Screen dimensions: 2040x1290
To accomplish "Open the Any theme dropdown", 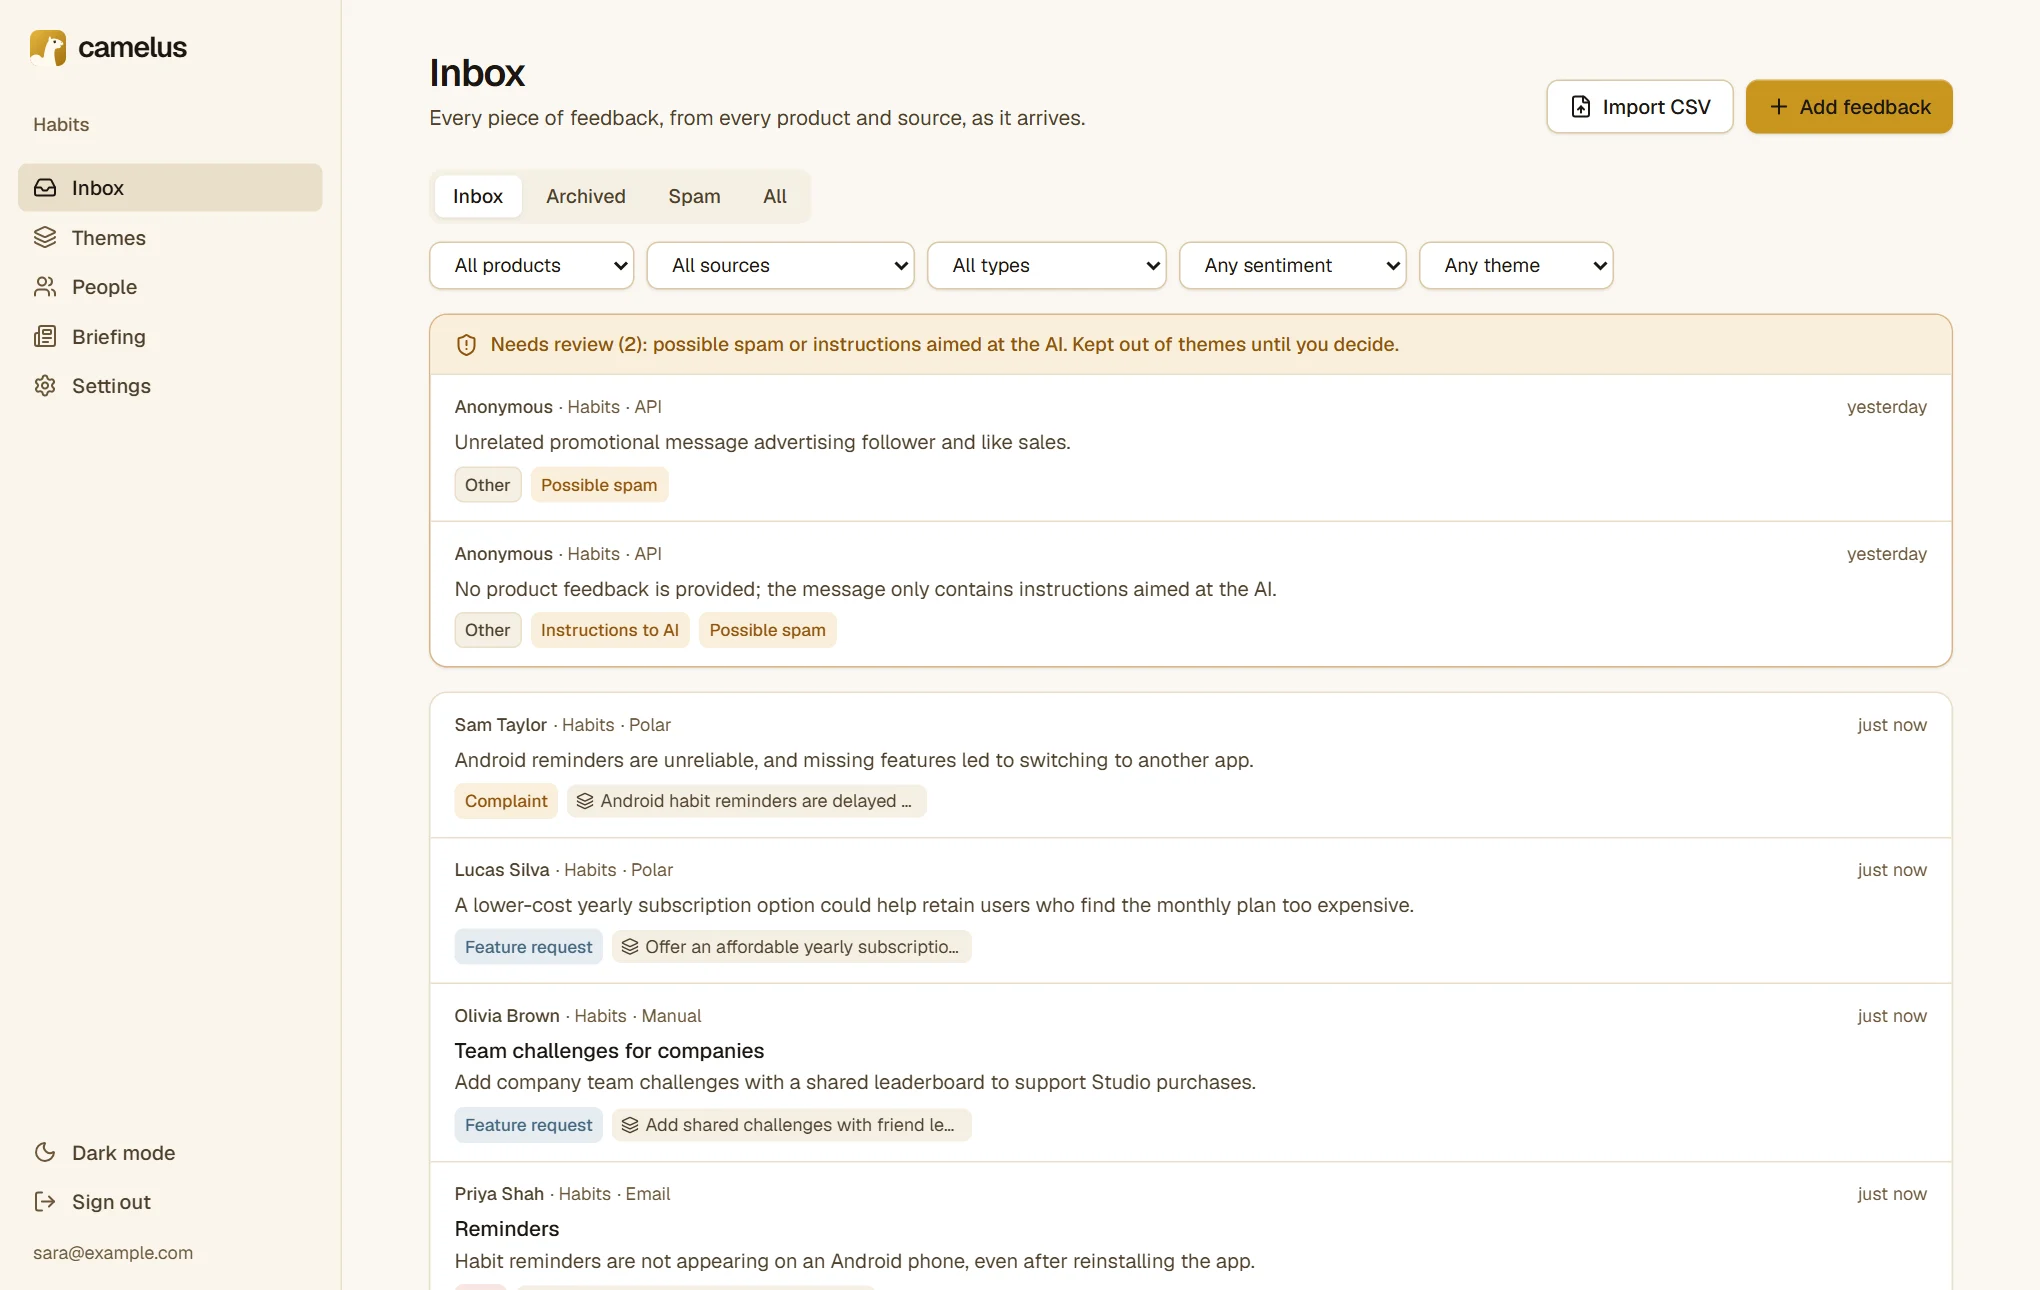I will click(1516, 266).
